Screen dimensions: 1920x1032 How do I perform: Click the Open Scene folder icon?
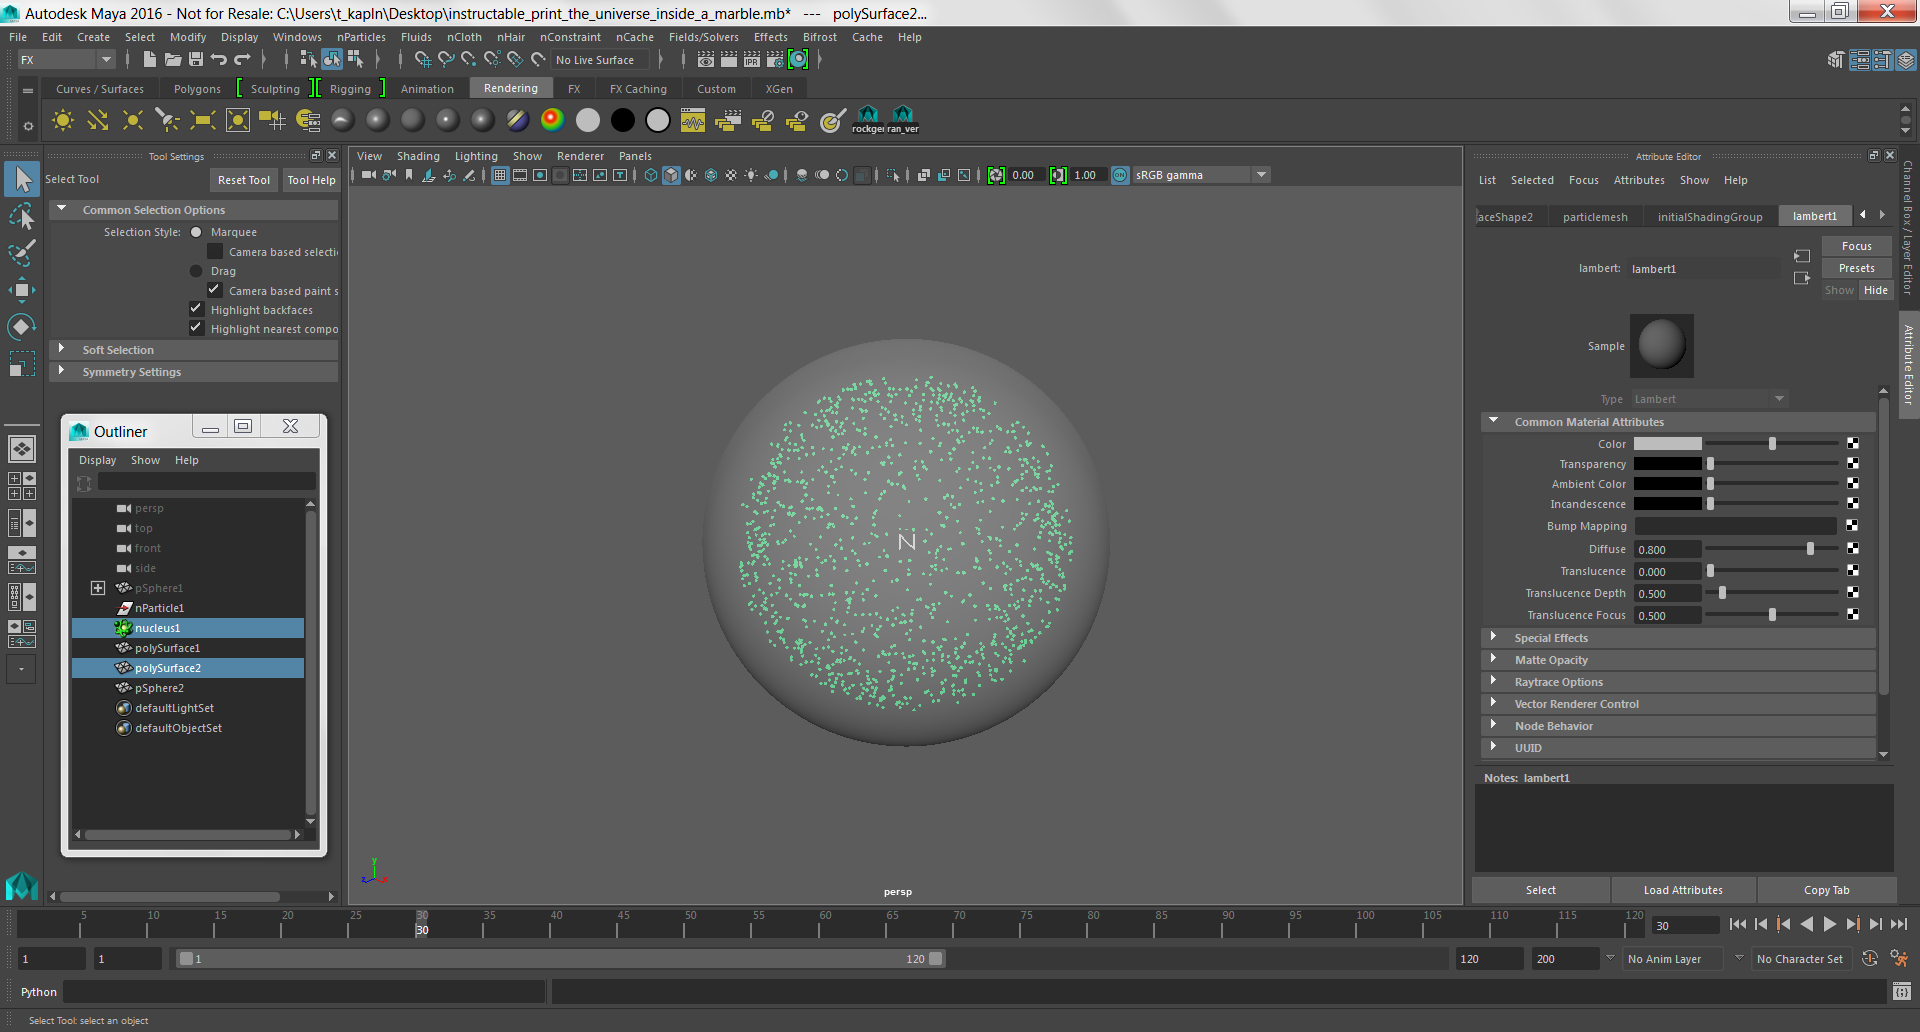pyautogui.click(x=173, y=60)
